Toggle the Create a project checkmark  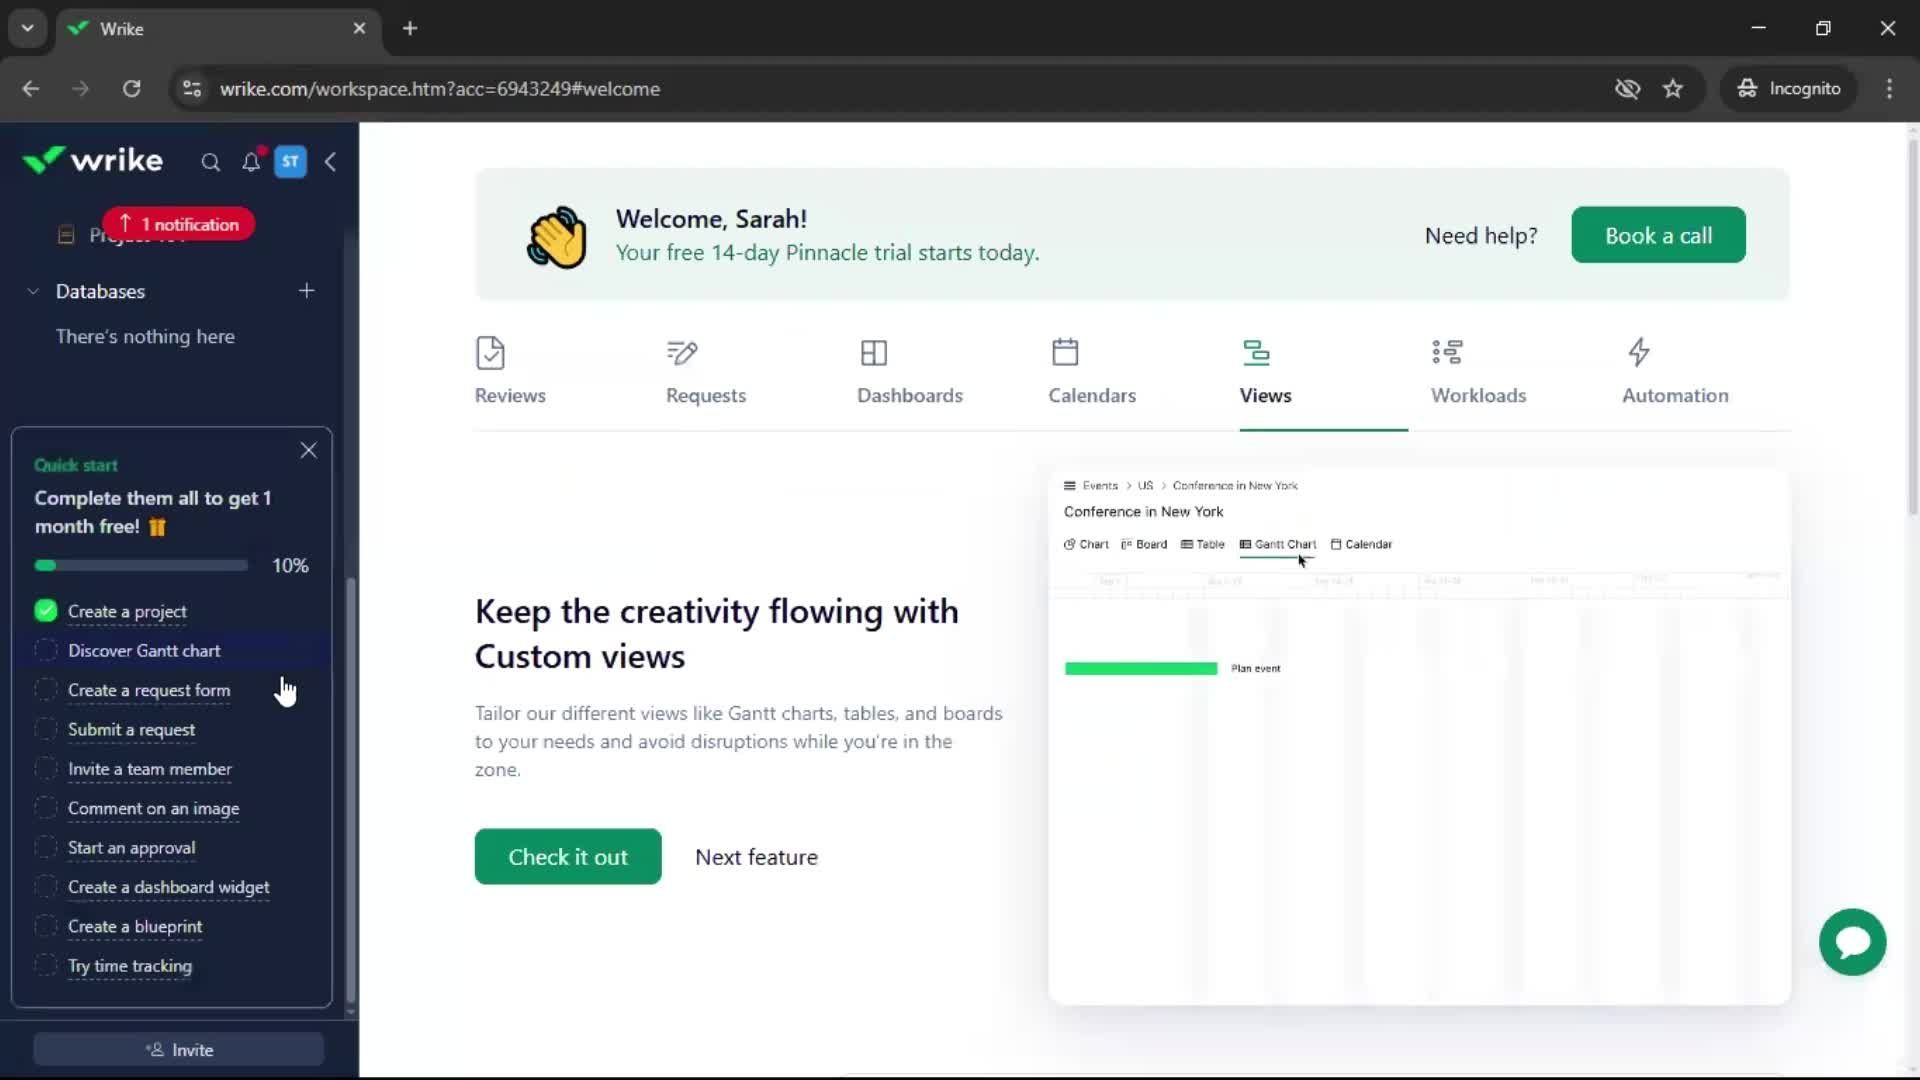(x=46, y=611)
